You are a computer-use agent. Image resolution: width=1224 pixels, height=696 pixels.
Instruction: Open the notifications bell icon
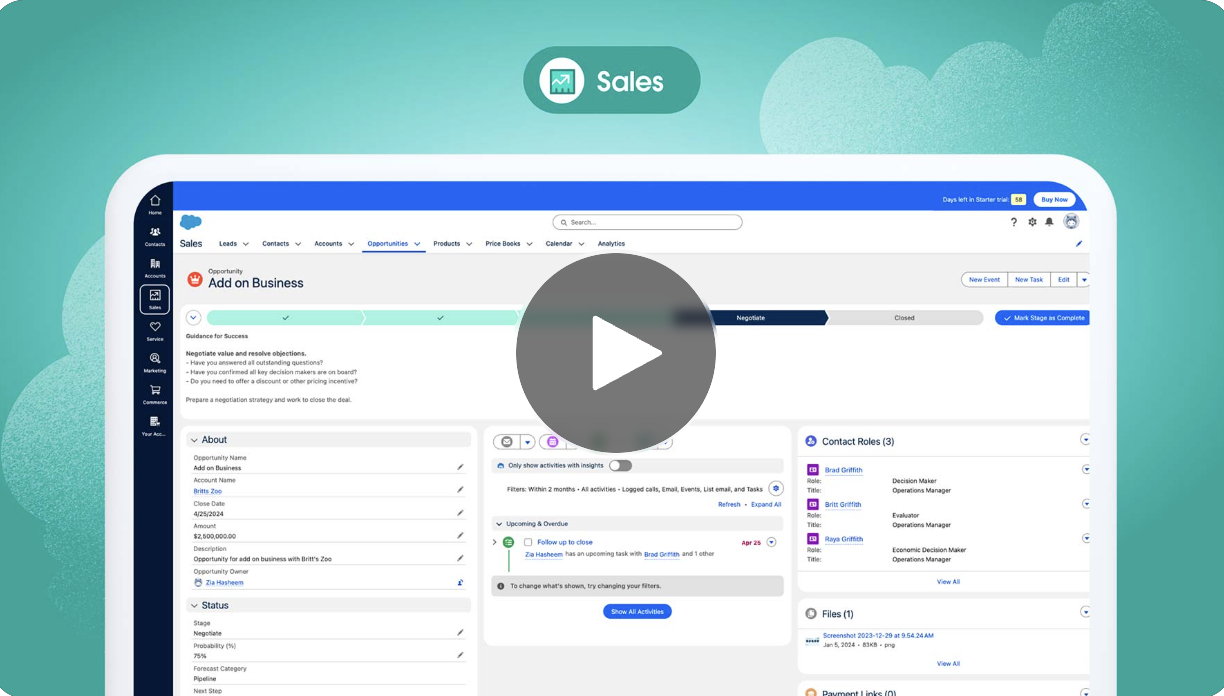click(1049, 222)
